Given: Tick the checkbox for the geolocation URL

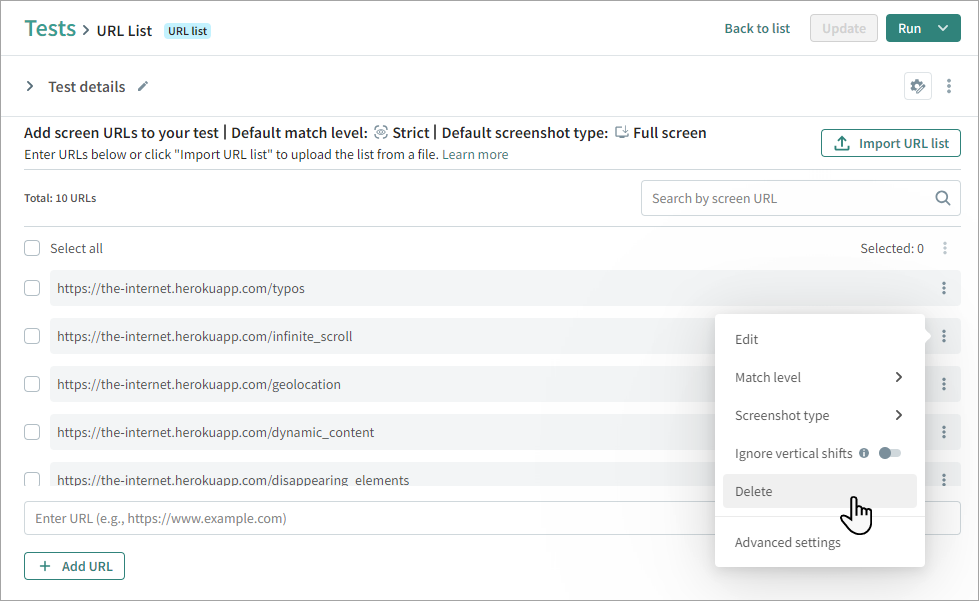Looking at the screenshot, I should 32,384.
